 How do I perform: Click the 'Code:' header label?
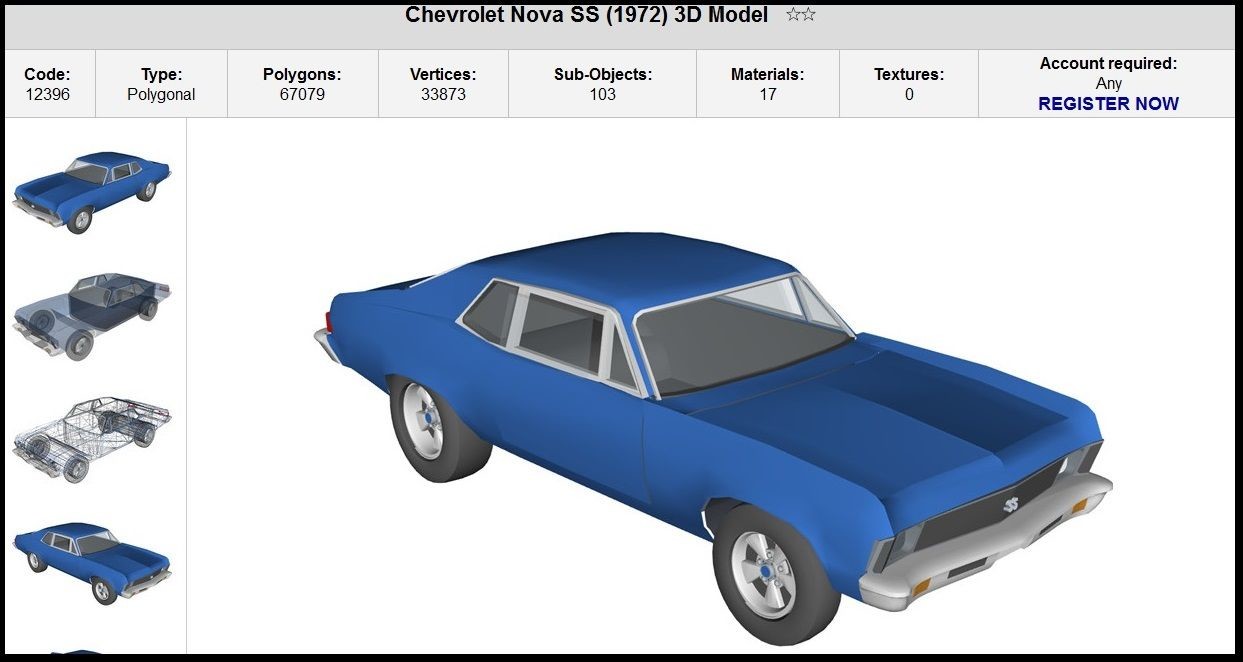click(x=47, y=74)
